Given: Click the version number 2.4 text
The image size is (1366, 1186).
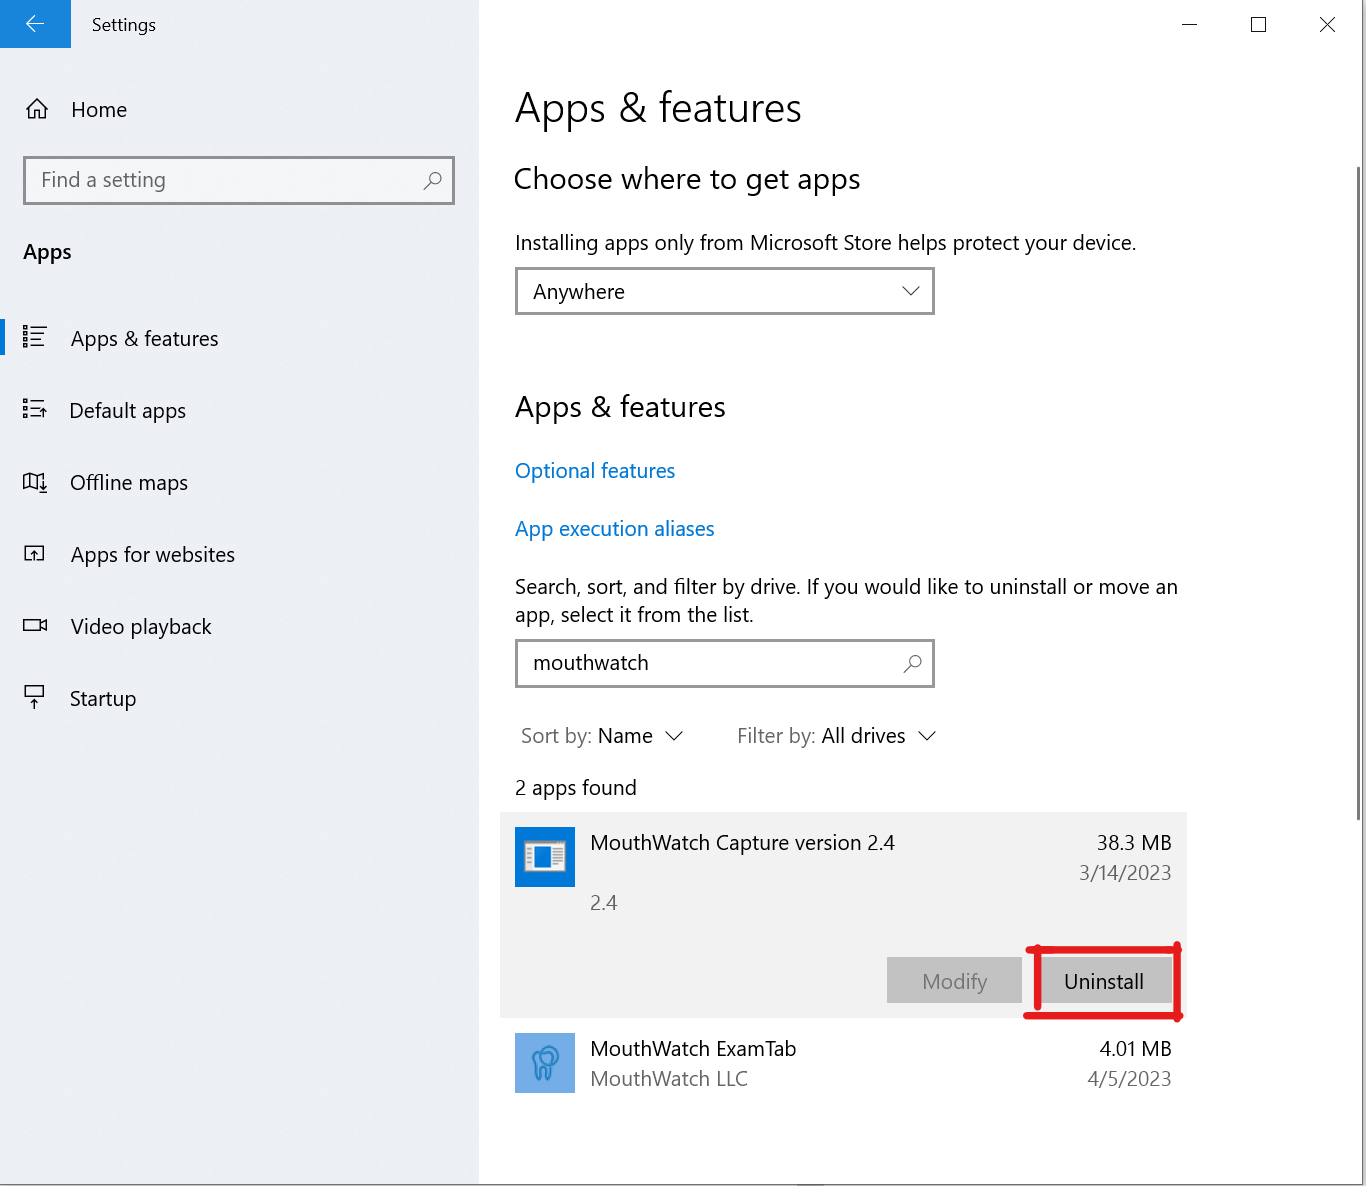Looking at the screenshot, I should [x=604, y=903].
